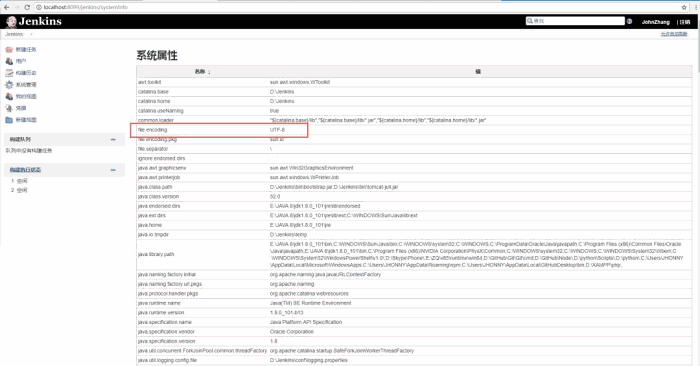Viewport: 700px width, 366px height.
Task: Select the 52.0 java.class.version value
Action: pyautogui.click(x=275, y=196)
